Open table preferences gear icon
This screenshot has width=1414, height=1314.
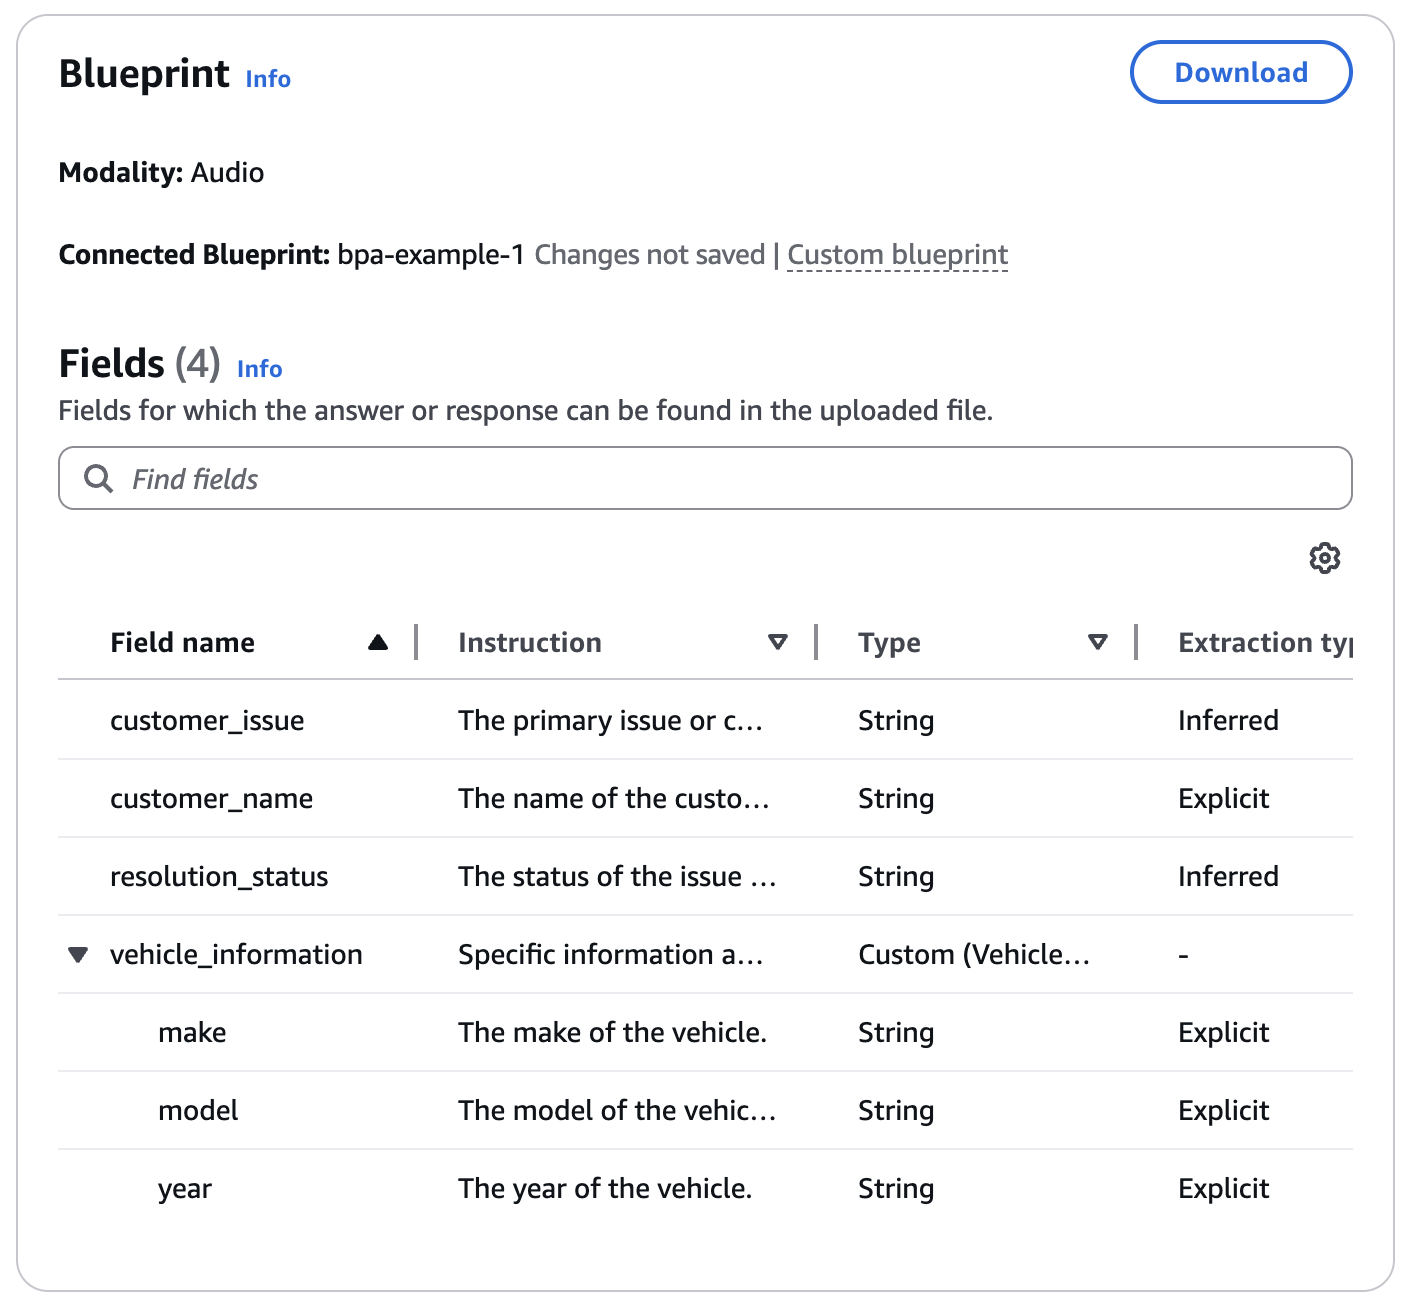coord(1324,558)
